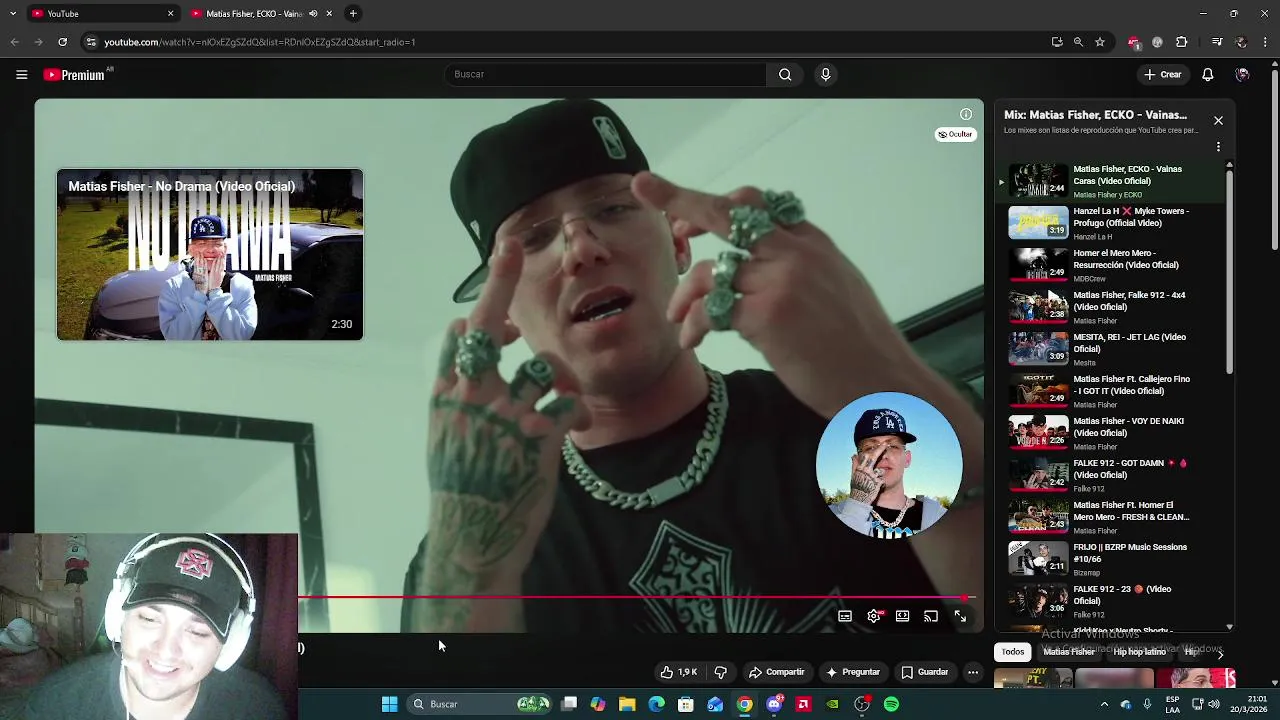Cast the video to a TV
This screenshot has width=1280, height=720.
(x=931, y=616)
